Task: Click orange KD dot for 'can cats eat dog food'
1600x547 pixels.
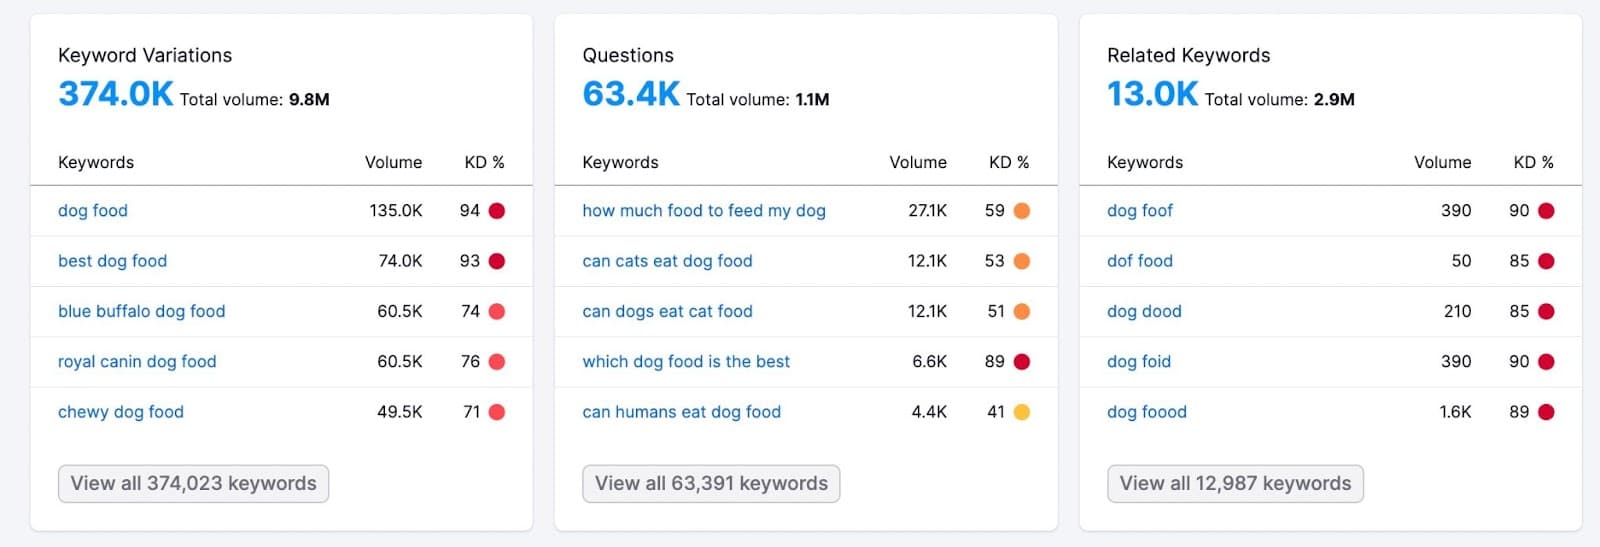Action: pos(1021,261)
